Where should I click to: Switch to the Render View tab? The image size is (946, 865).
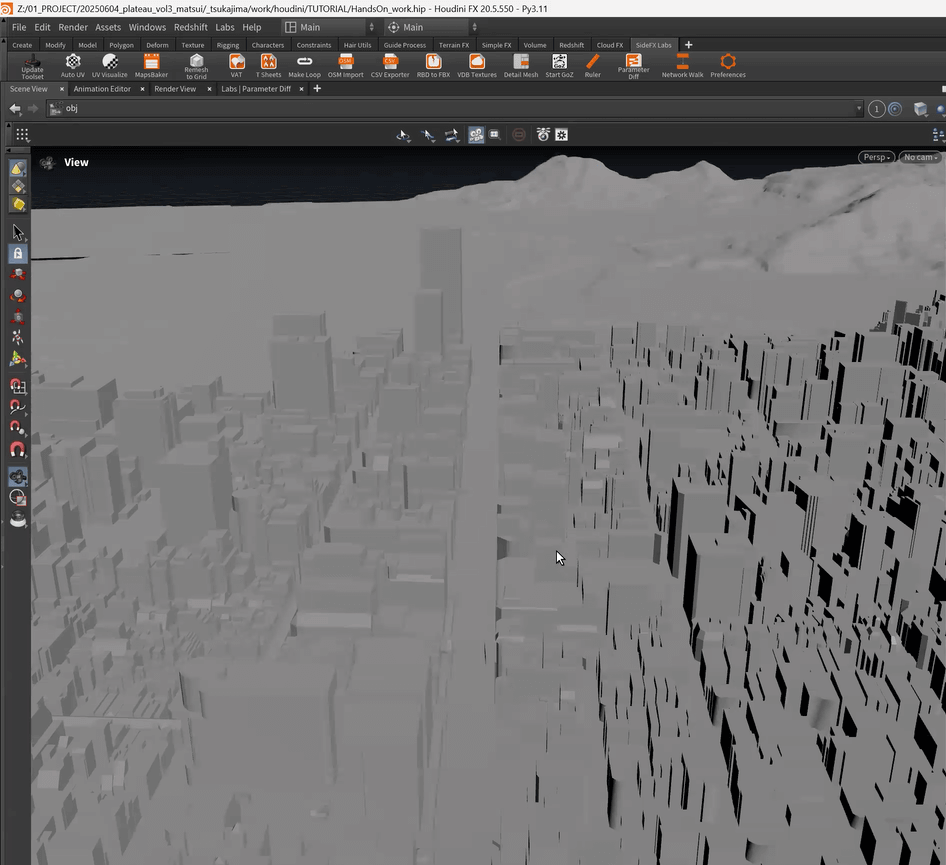(174, 89)
